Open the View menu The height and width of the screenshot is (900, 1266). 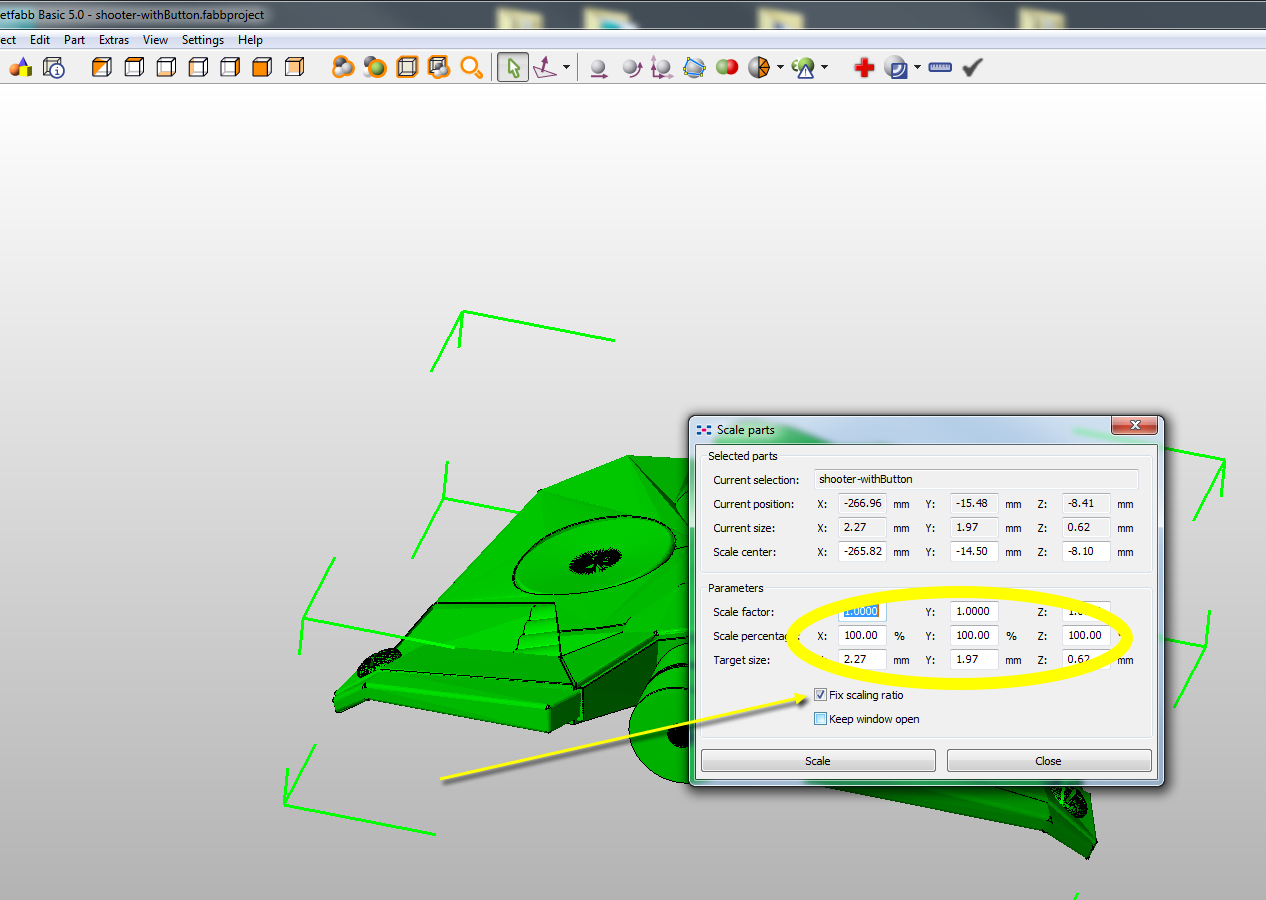[155, 40]
